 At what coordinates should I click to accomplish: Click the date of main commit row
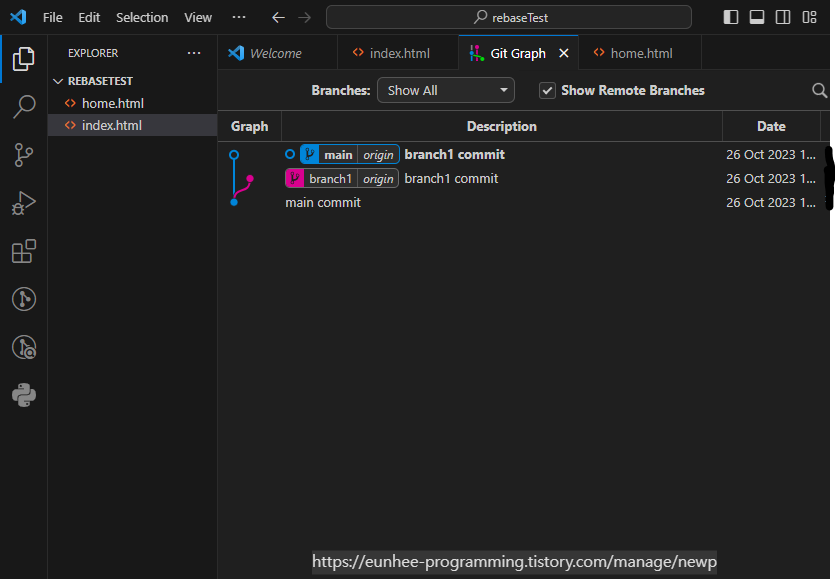coord(771,202)
